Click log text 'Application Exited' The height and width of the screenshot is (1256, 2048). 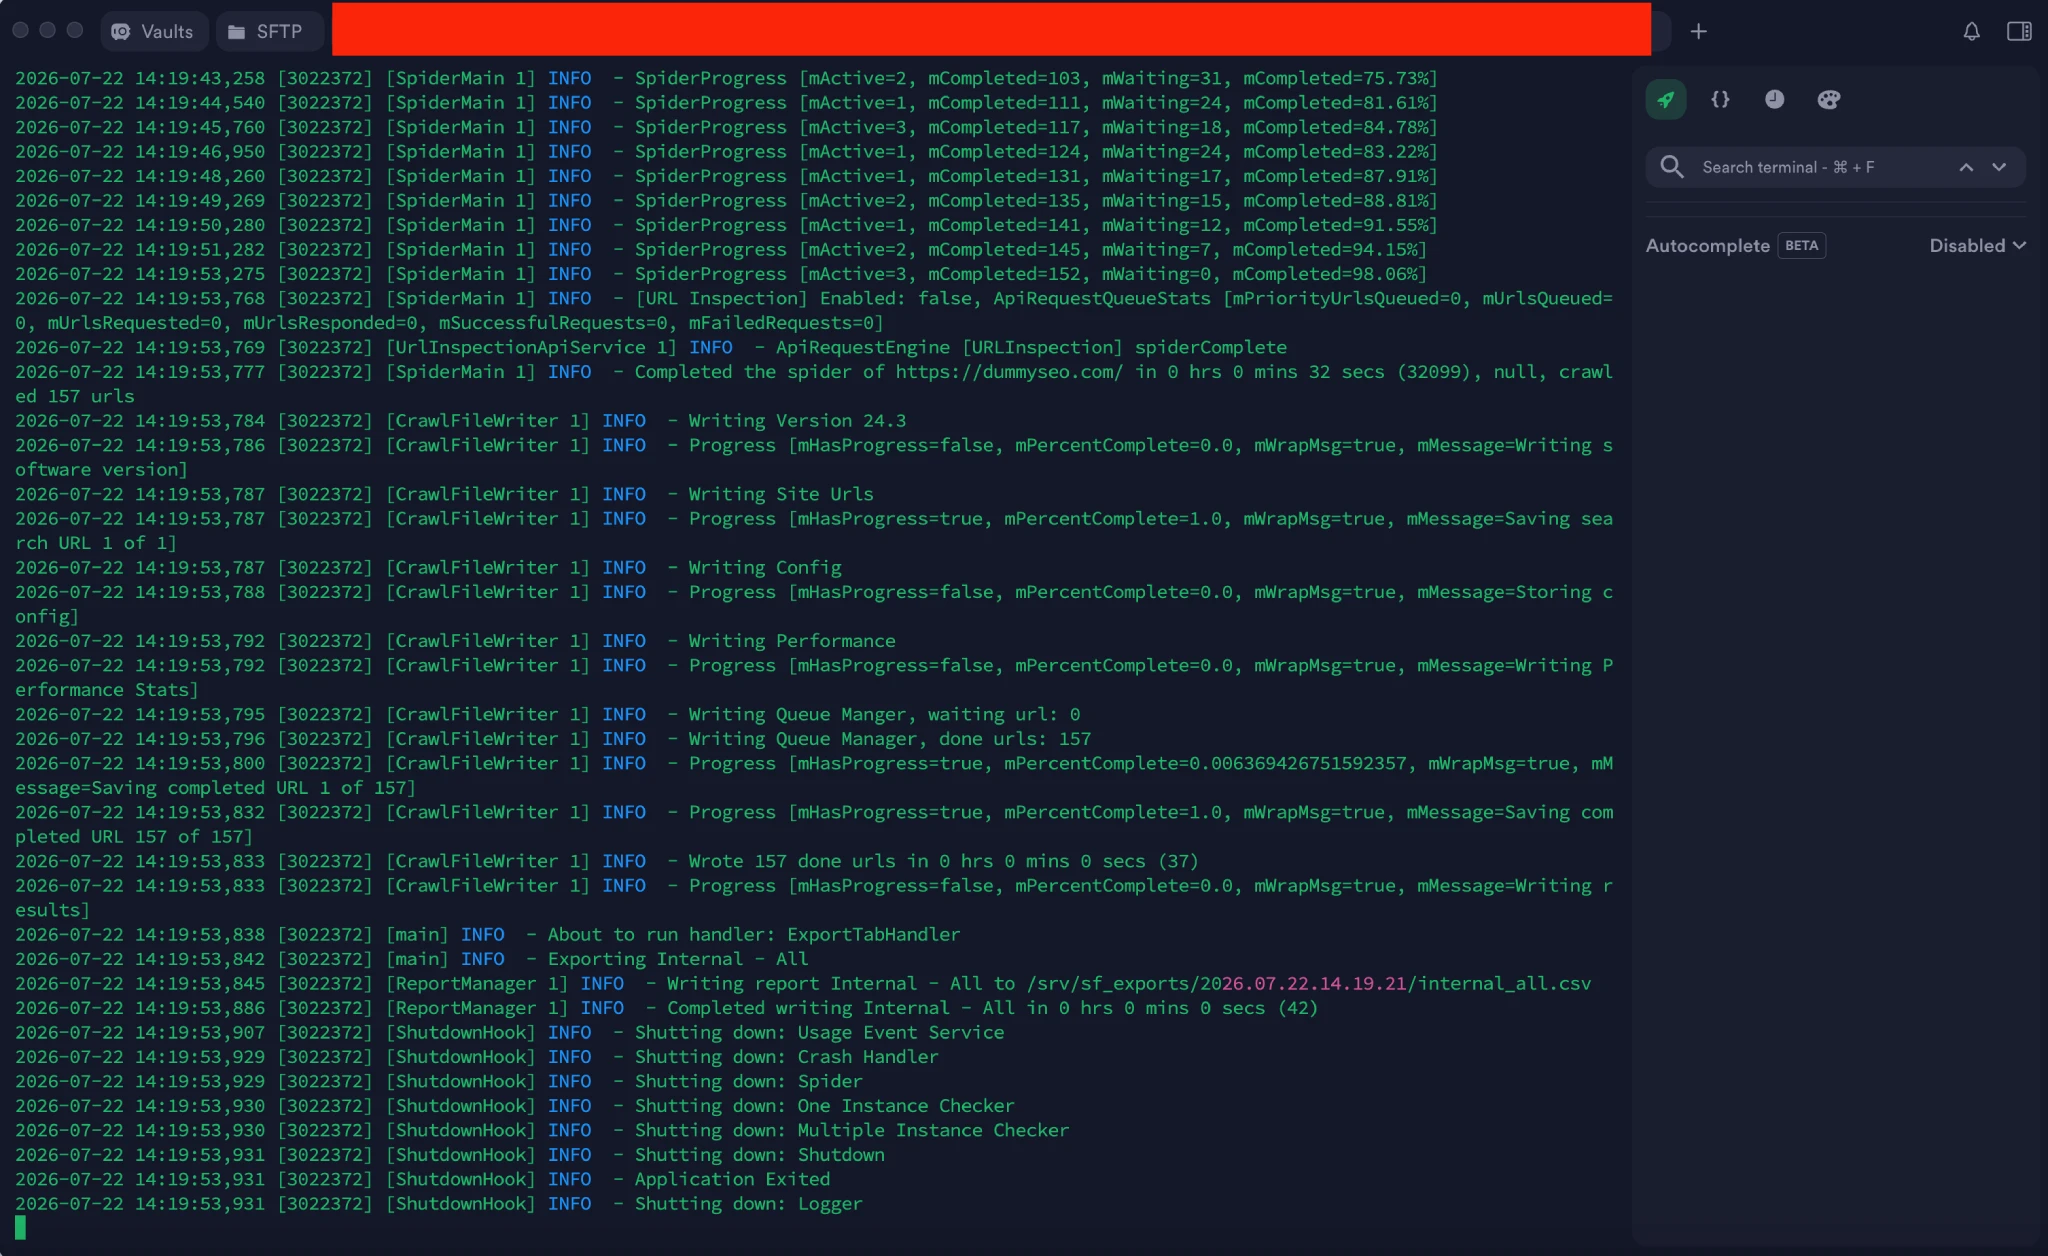tap(732, 1179)
